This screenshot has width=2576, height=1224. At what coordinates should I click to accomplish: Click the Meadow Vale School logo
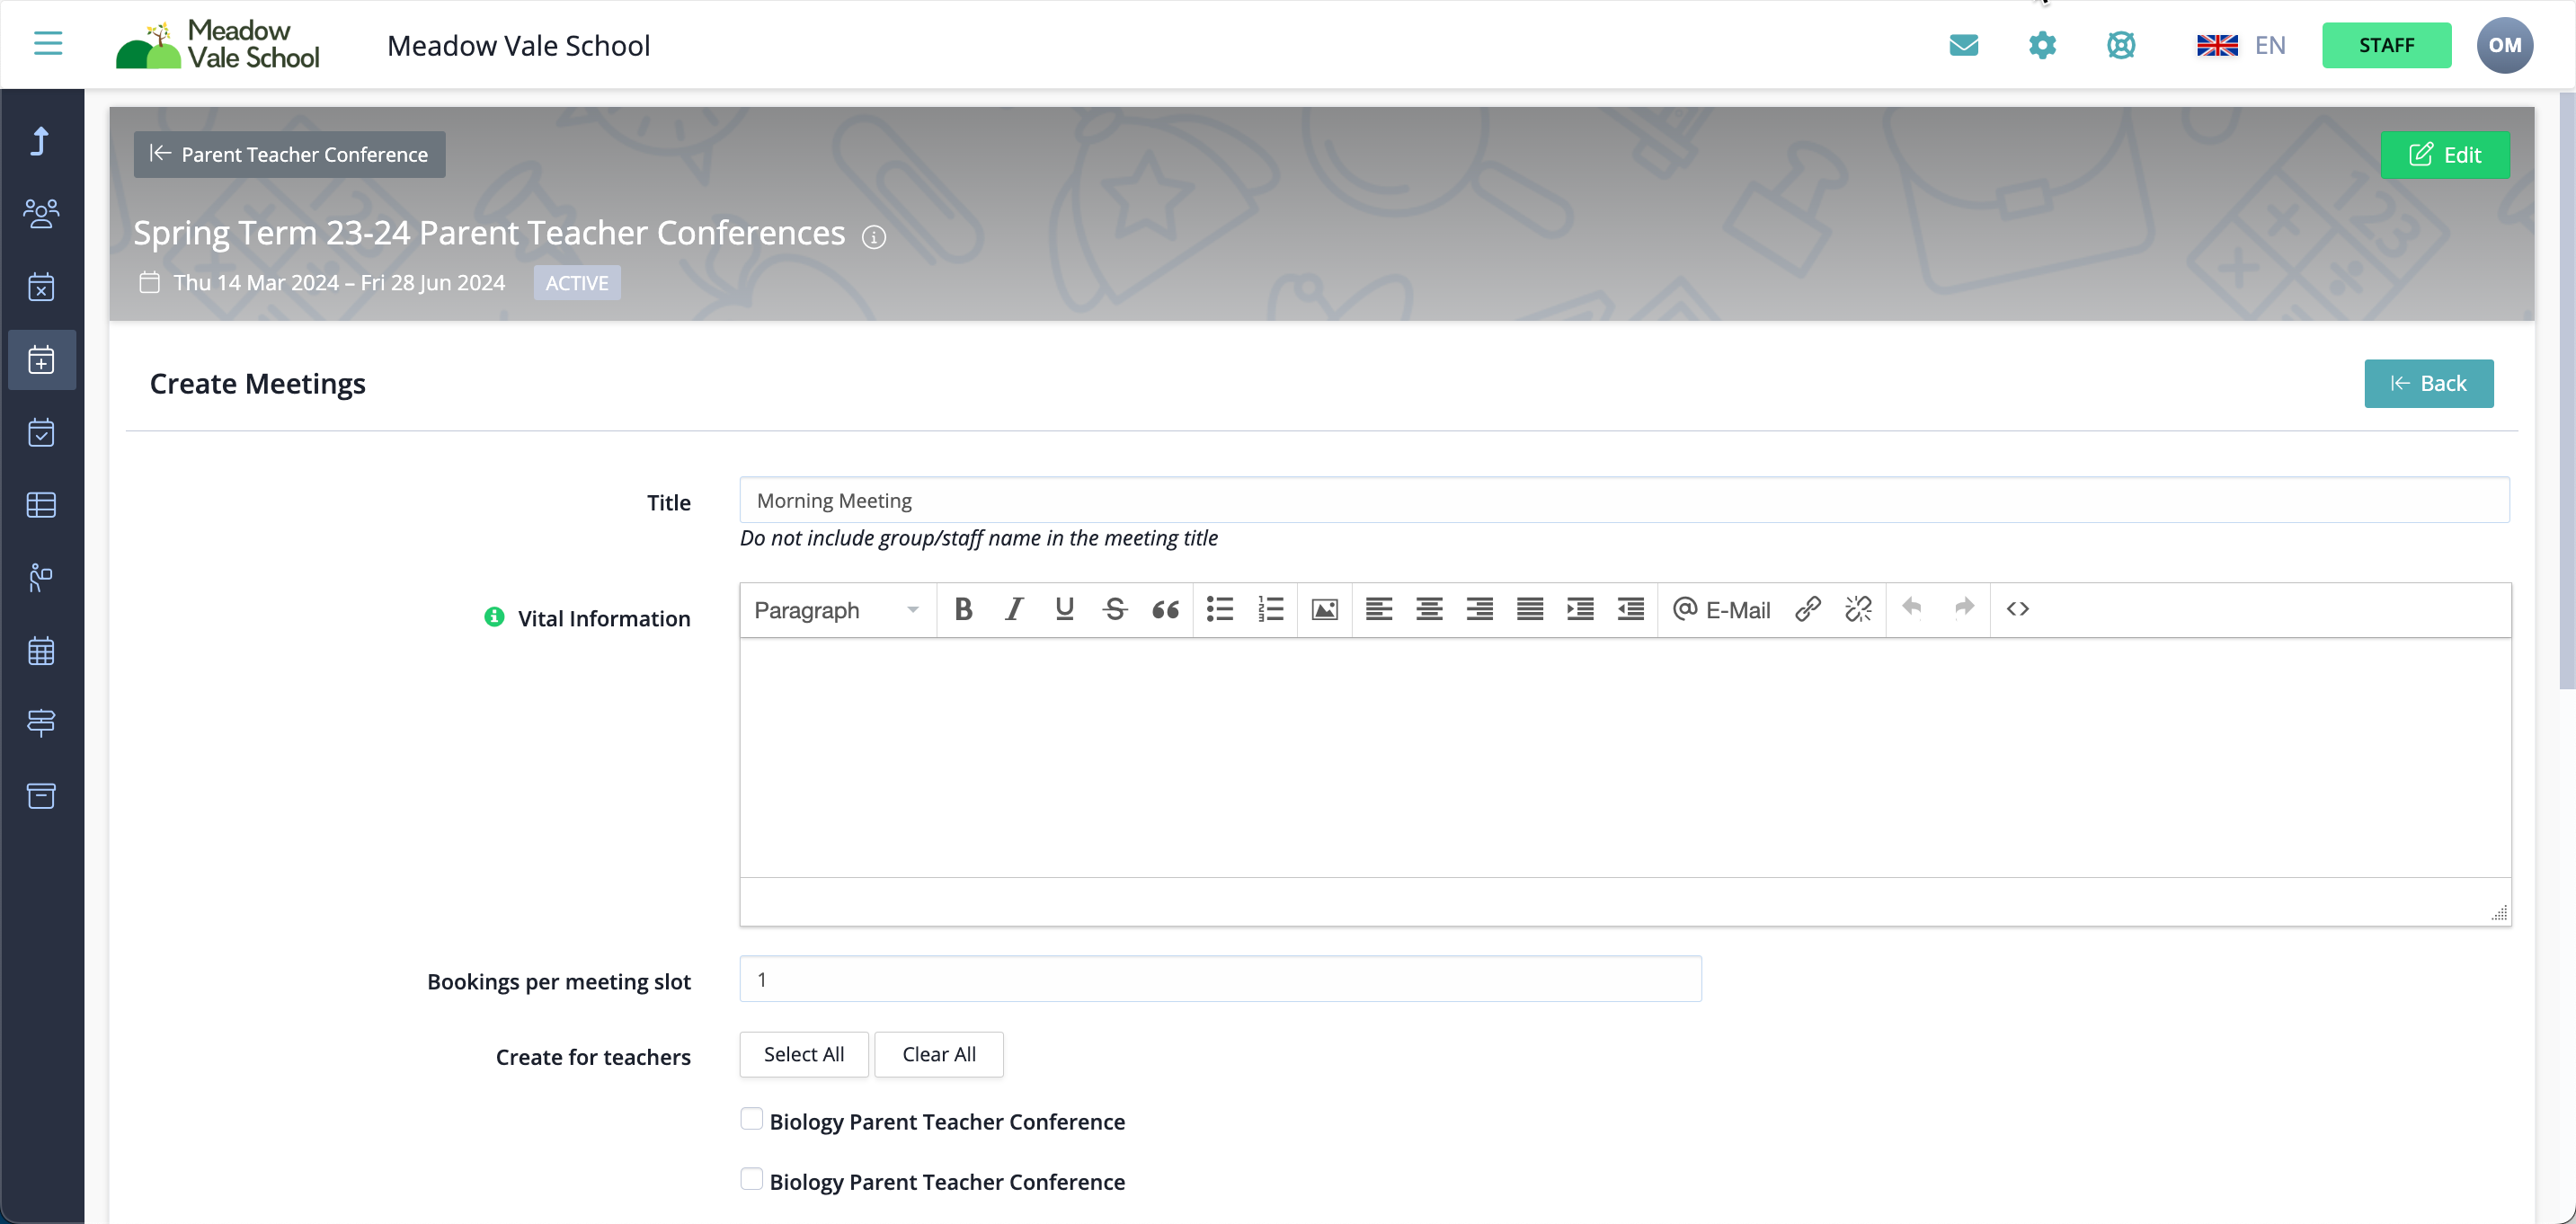(218, 45)
